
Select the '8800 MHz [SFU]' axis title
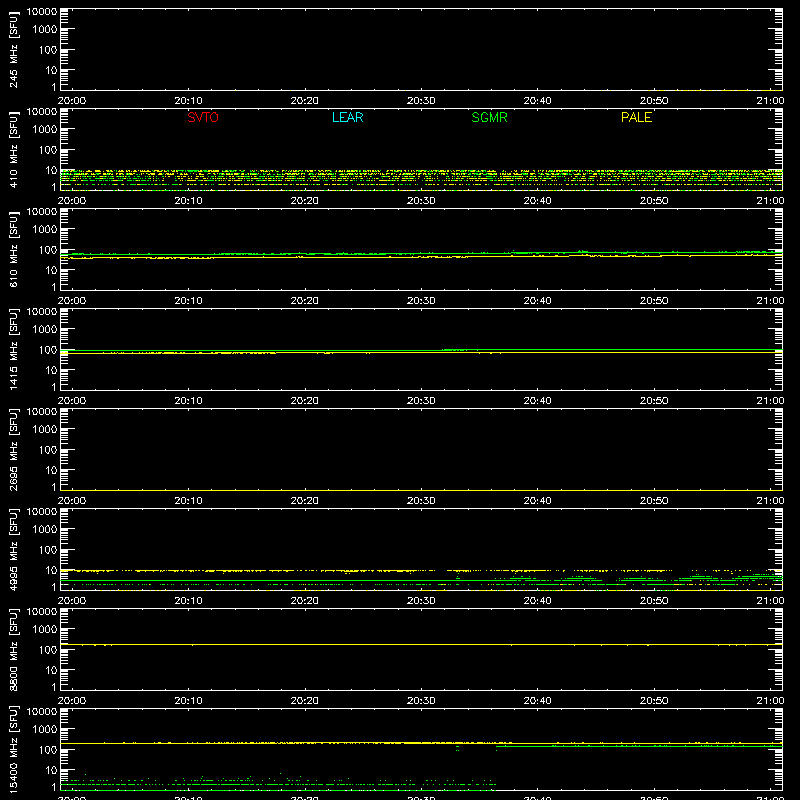(x=13, y=650)
